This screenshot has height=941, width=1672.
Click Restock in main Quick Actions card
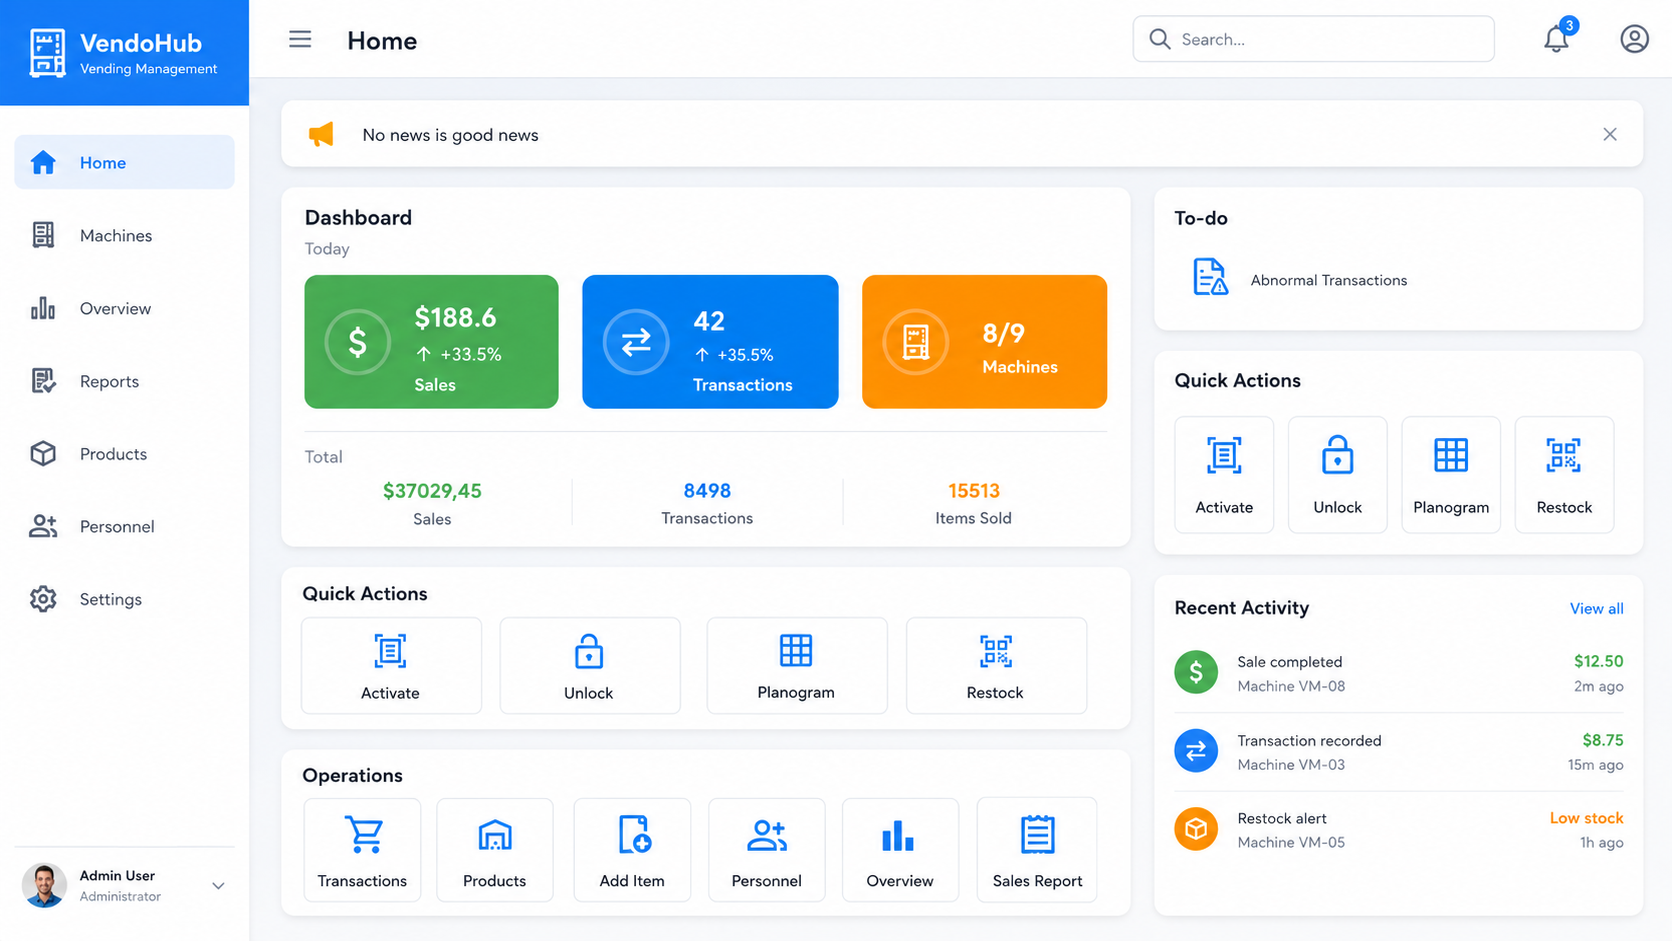coord(996,666)
